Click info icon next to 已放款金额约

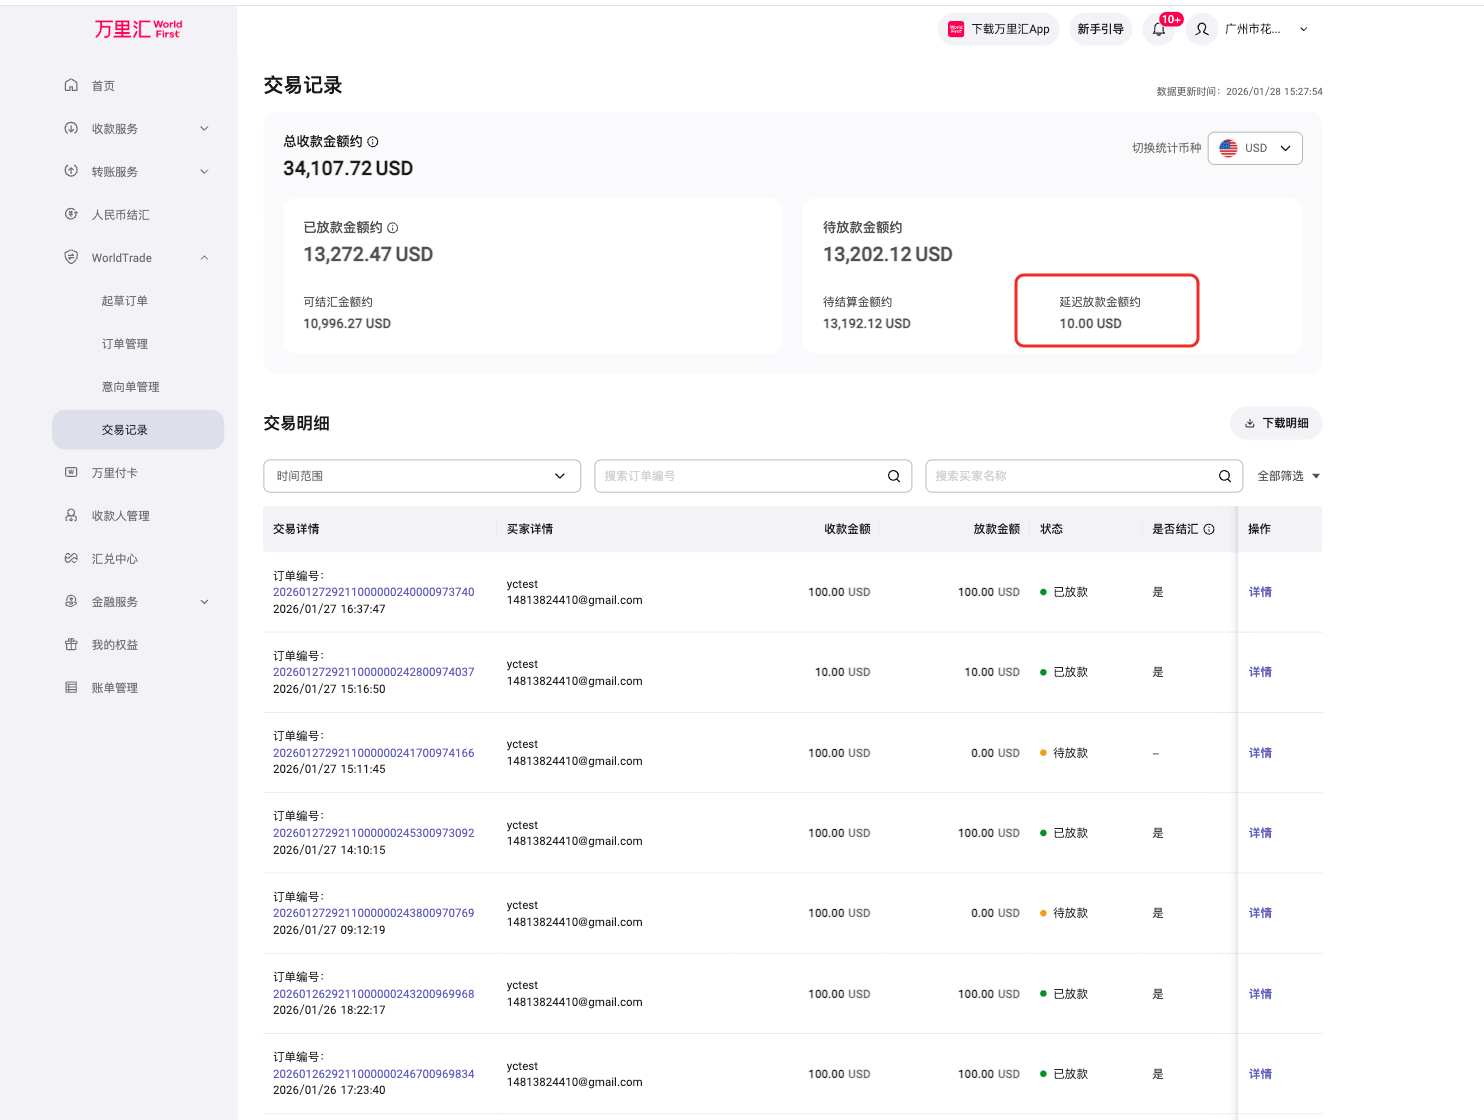click(x=393, y=228)
